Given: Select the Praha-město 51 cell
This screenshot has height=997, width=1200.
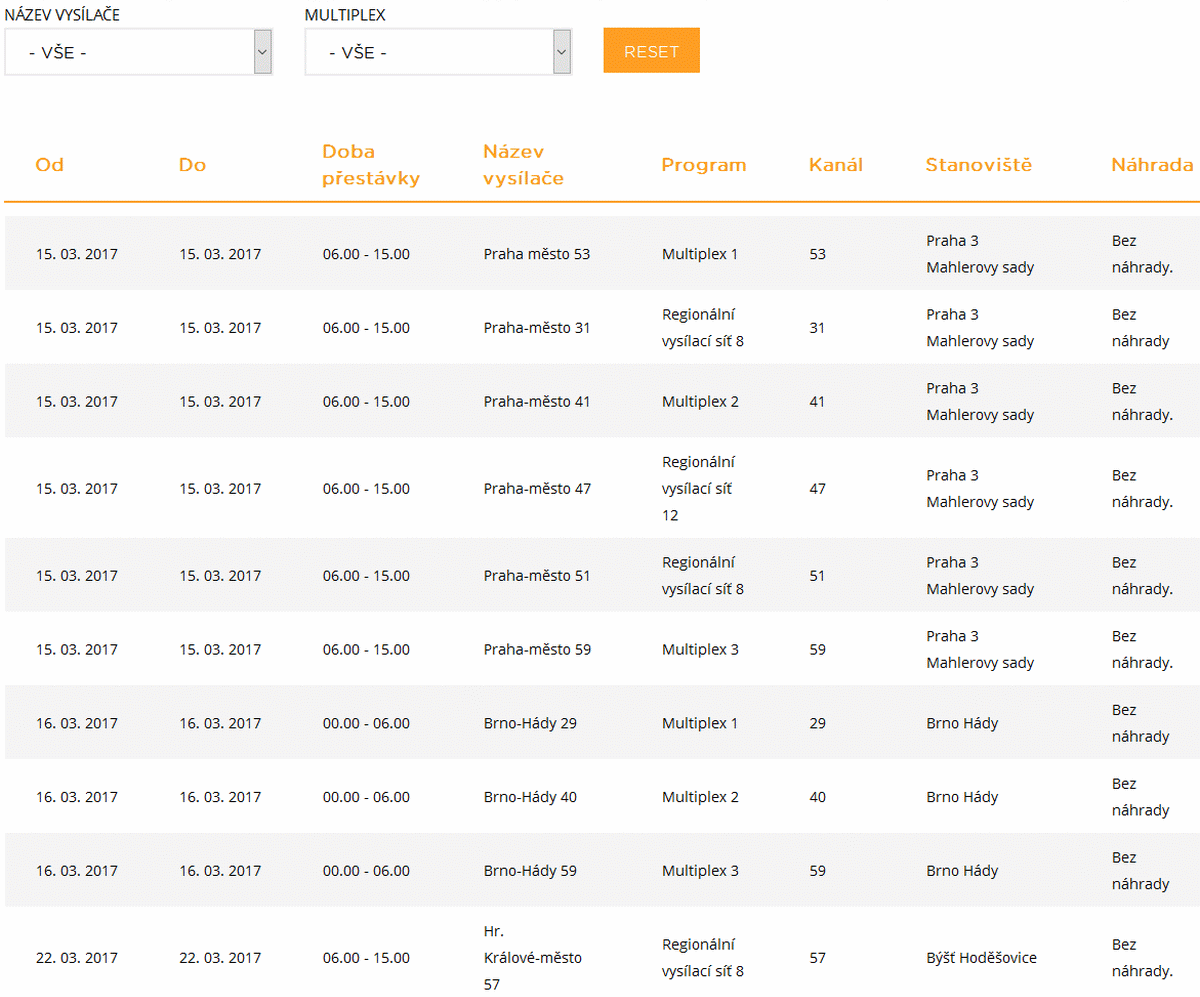Looking at the screenshot, I should 537,576.
